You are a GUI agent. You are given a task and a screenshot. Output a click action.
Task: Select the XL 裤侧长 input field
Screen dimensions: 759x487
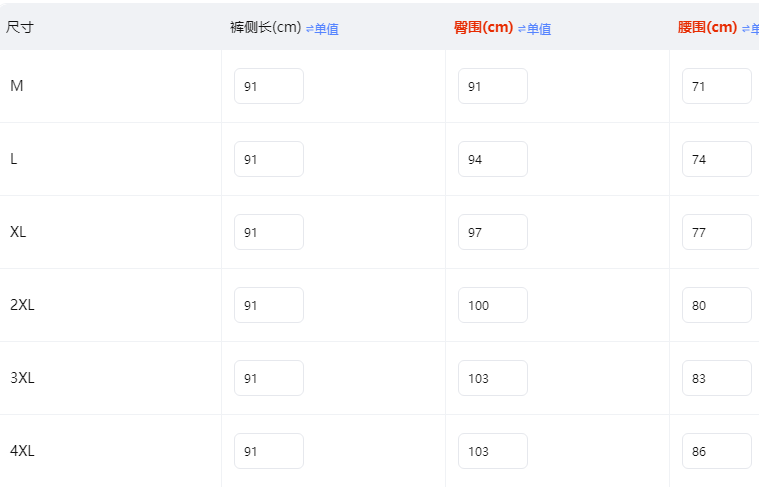(x=269, y=232)
